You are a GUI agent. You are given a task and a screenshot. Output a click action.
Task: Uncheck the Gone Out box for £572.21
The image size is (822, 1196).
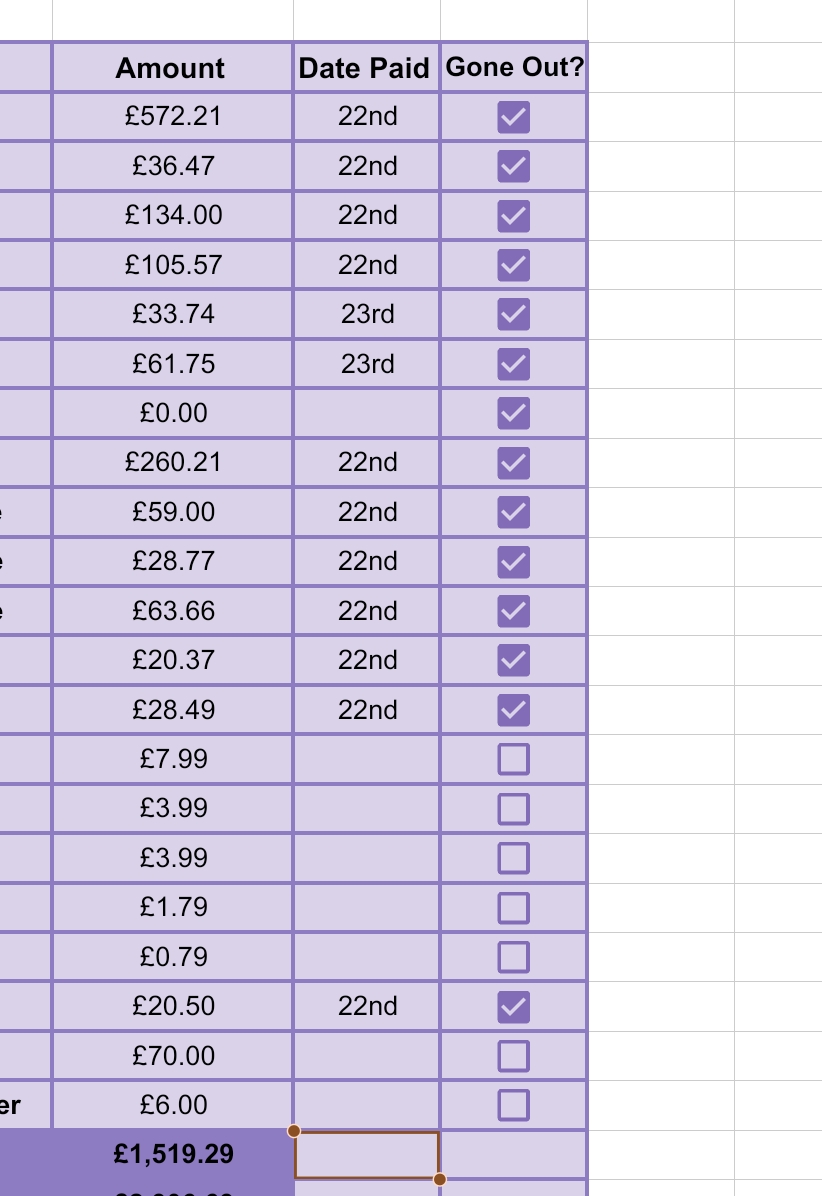(513, 117)
